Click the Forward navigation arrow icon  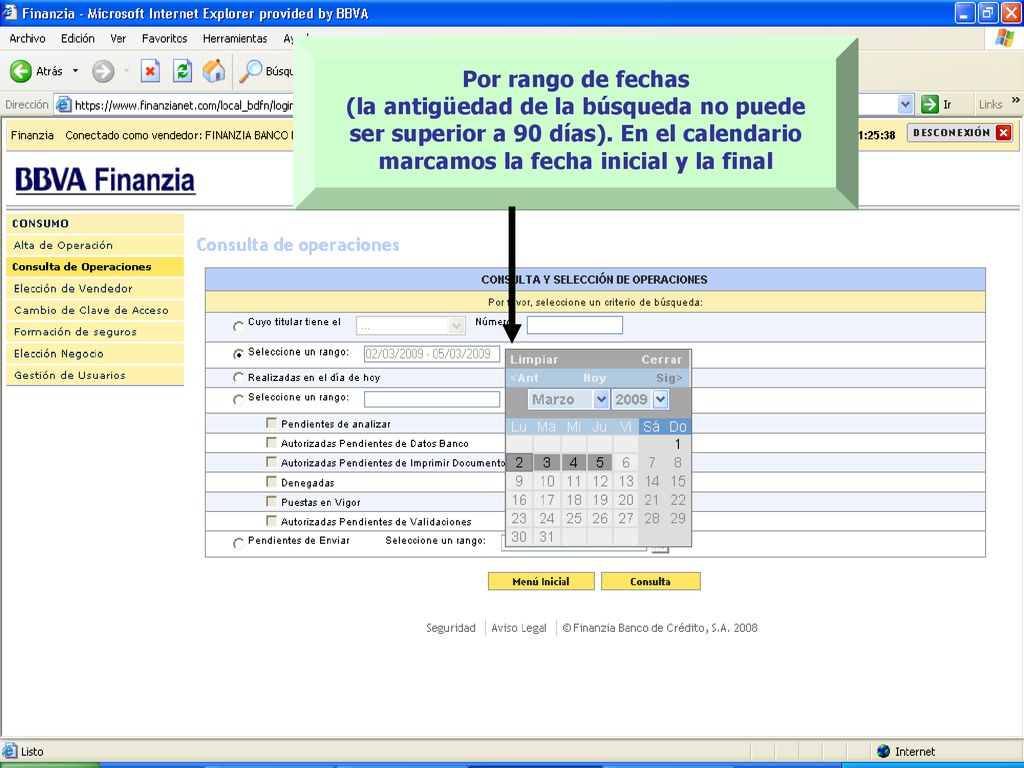(x=103, y=71)
